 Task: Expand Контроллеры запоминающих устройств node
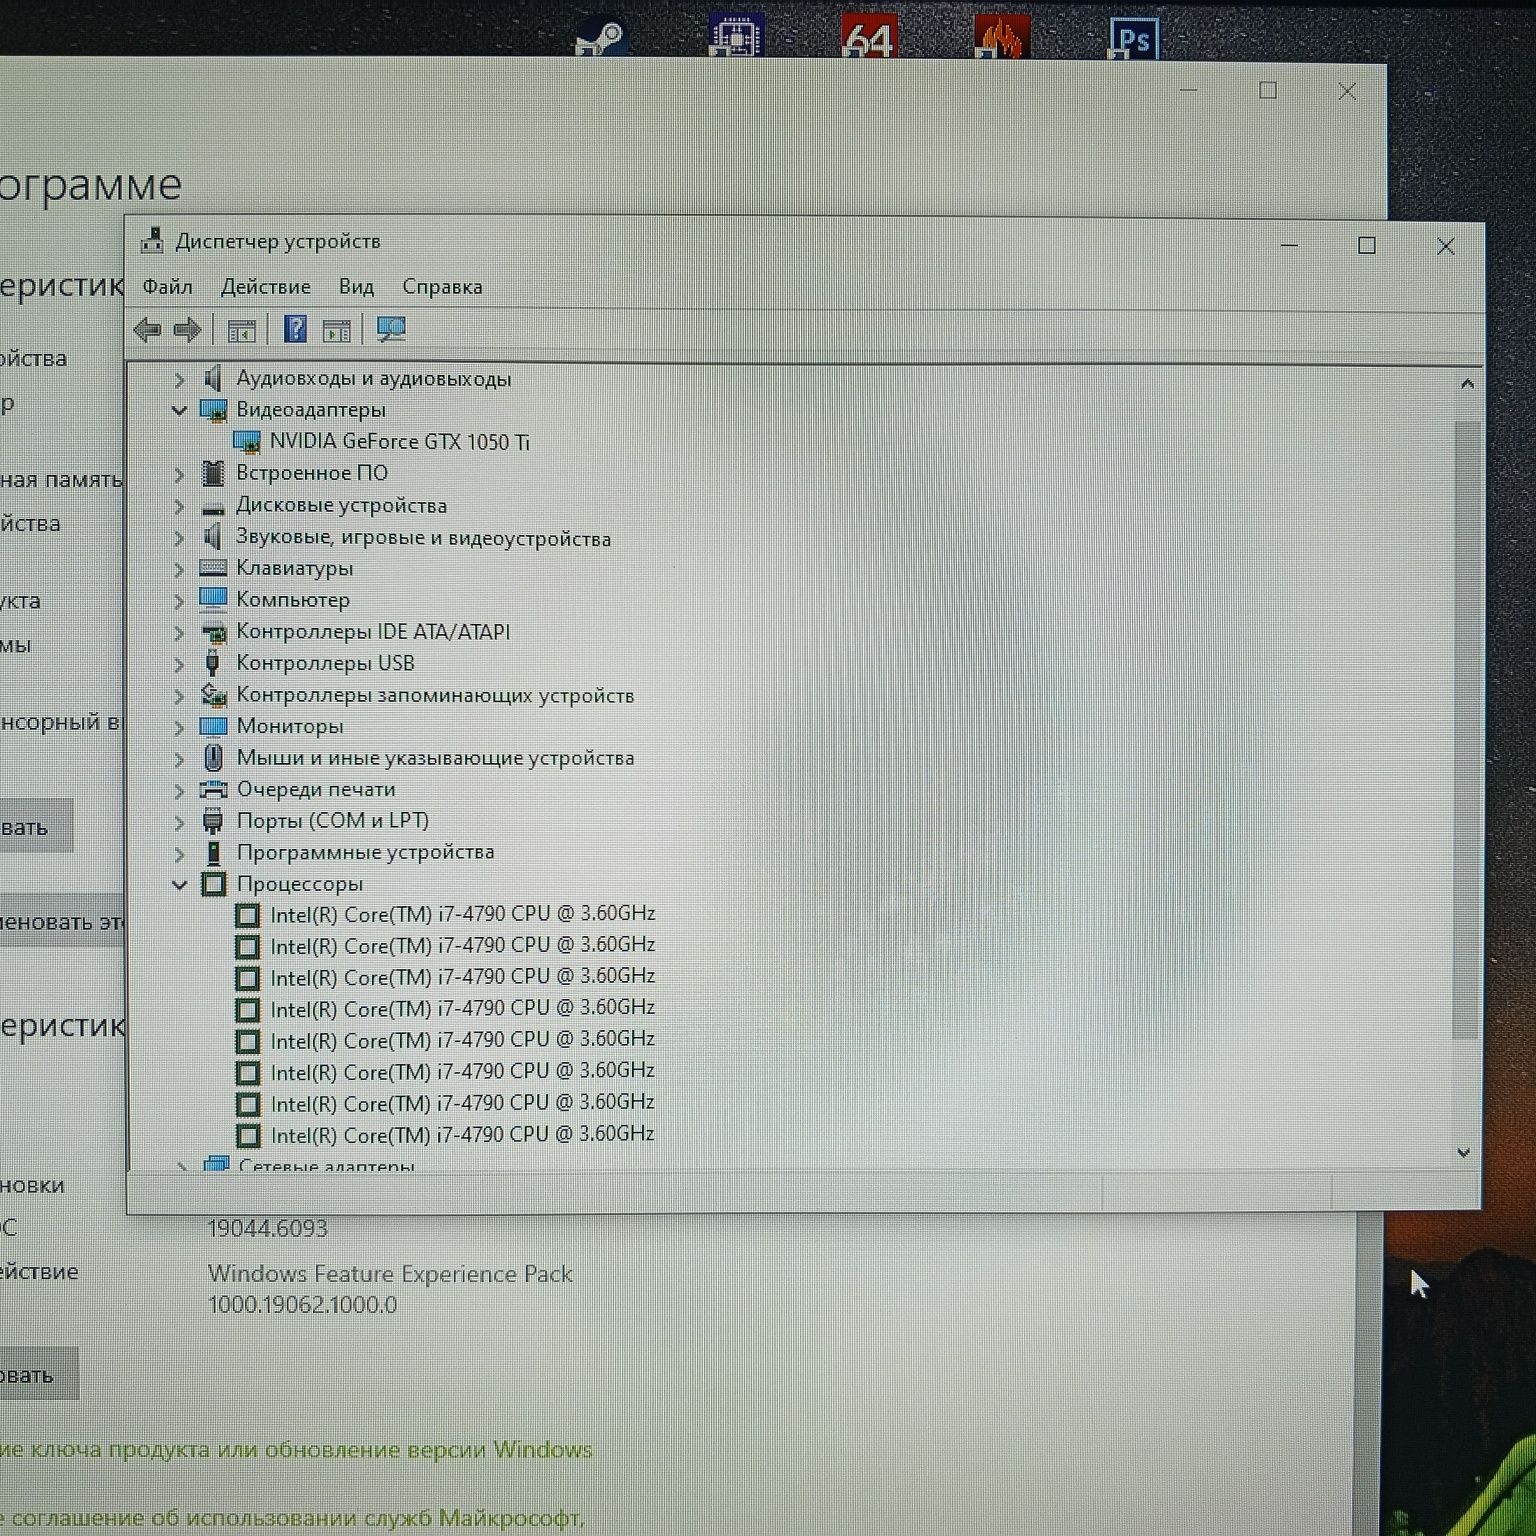click(179, 696)
